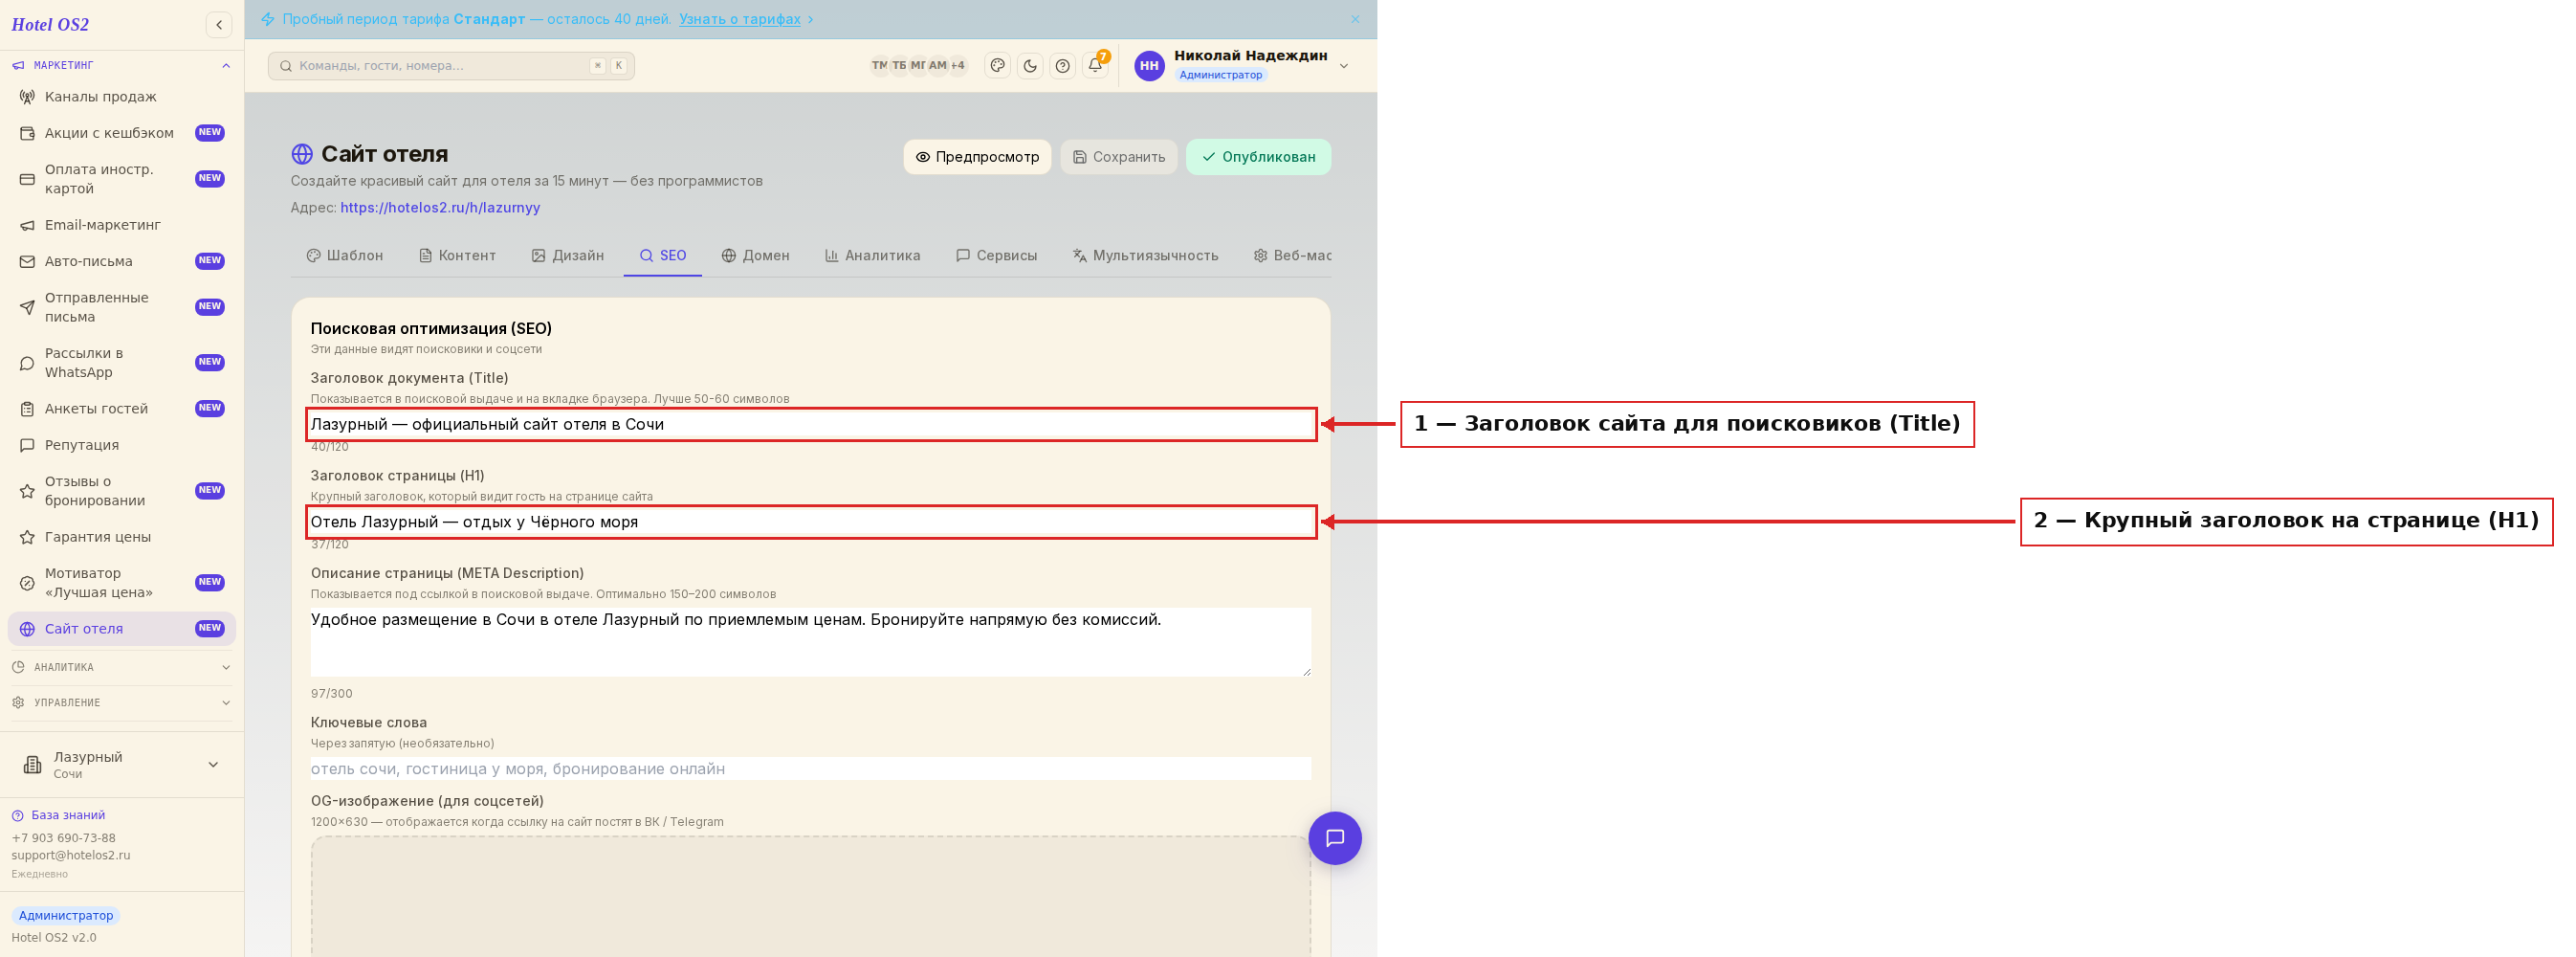The height and width of the screenshot is (957, 2576).
Task: Click the OG-изображение upload area
Action: click(810, 896)
